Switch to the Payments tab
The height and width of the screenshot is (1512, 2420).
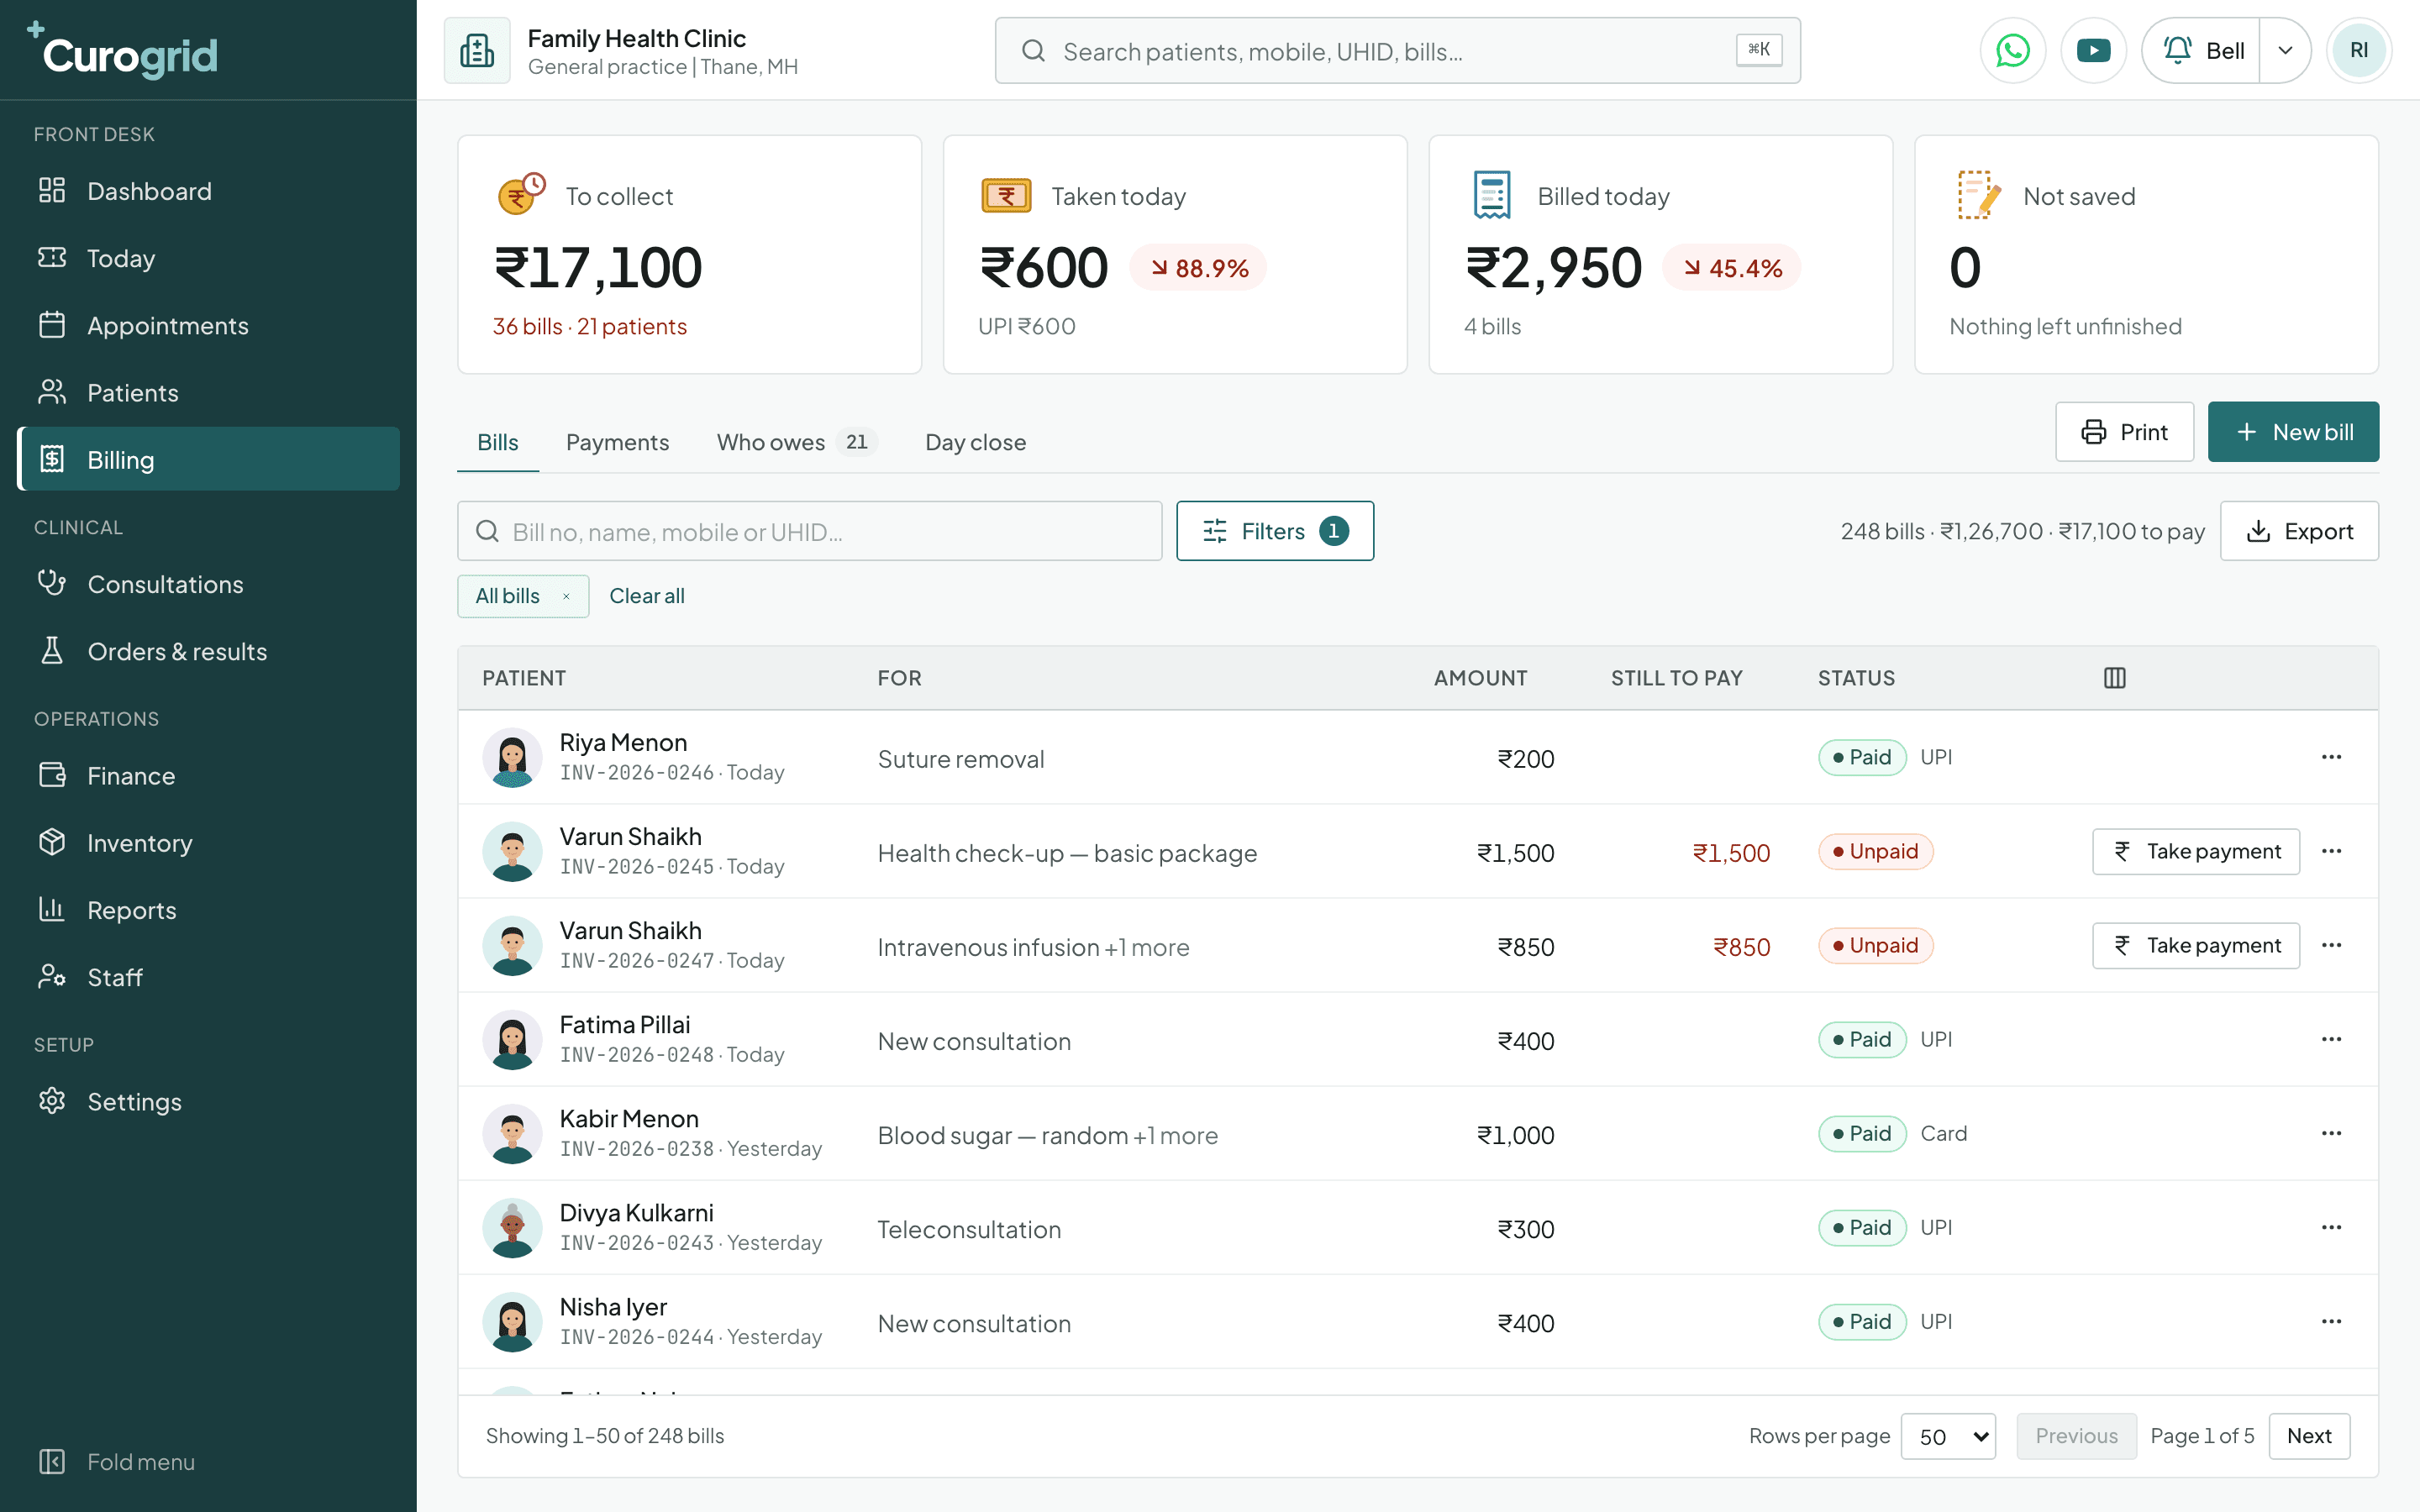(x=617, y=442)
